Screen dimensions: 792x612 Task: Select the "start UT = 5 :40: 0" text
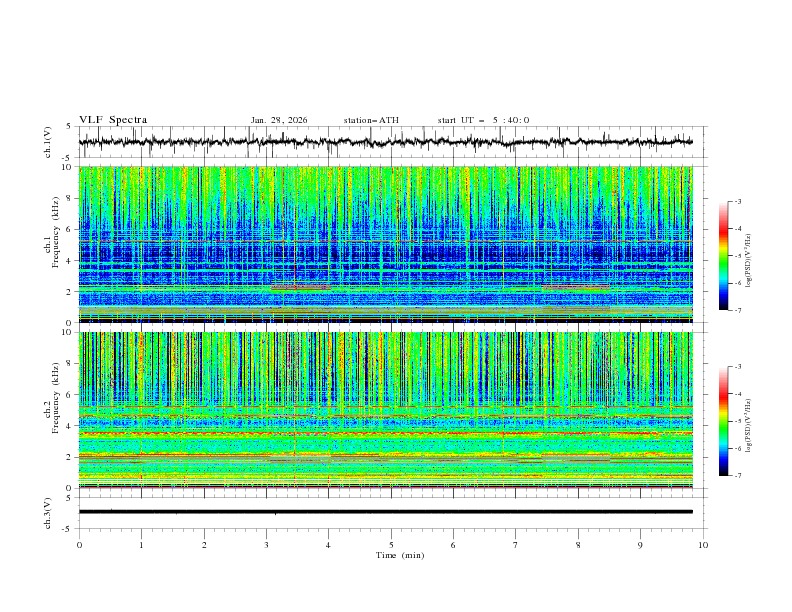(x=483, y=120)
